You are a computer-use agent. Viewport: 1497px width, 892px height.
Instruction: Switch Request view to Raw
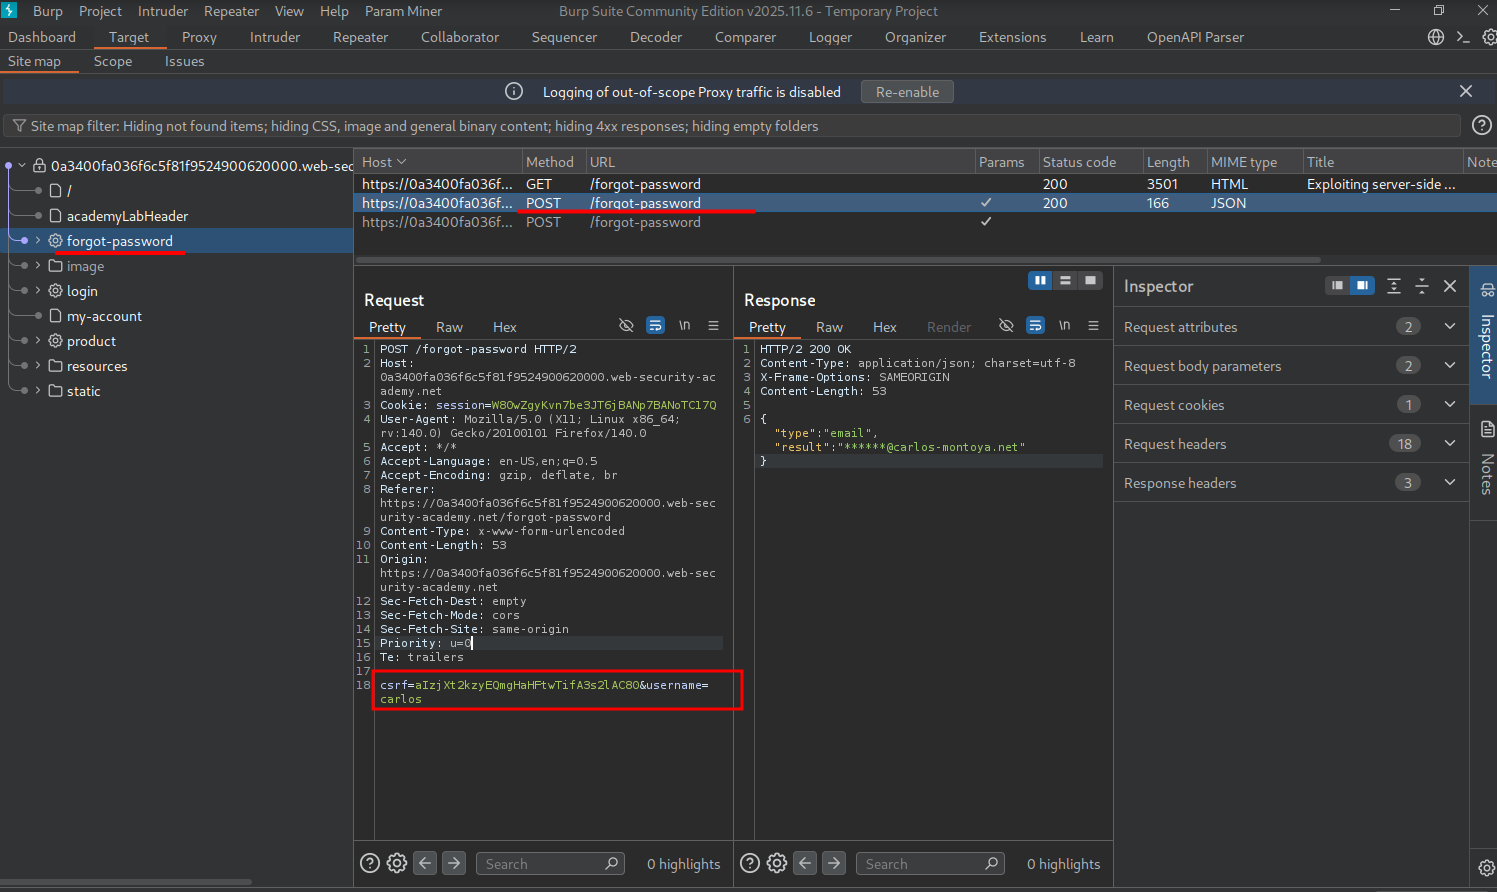[449, 327]
